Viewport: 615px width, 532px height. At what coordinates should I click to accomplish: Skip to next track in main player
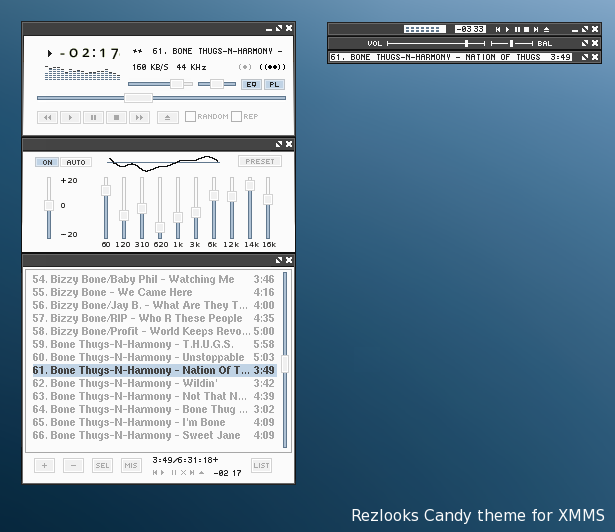[139, 117]
